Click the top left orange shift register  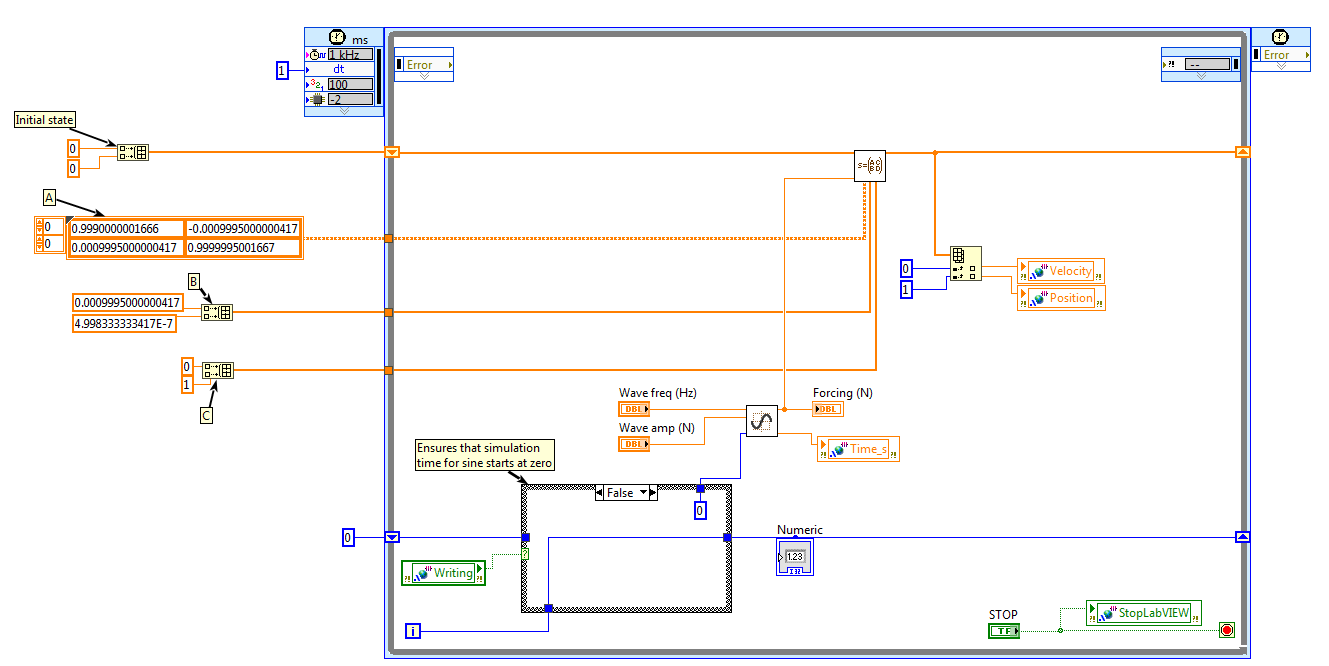(x=392, y=152)
